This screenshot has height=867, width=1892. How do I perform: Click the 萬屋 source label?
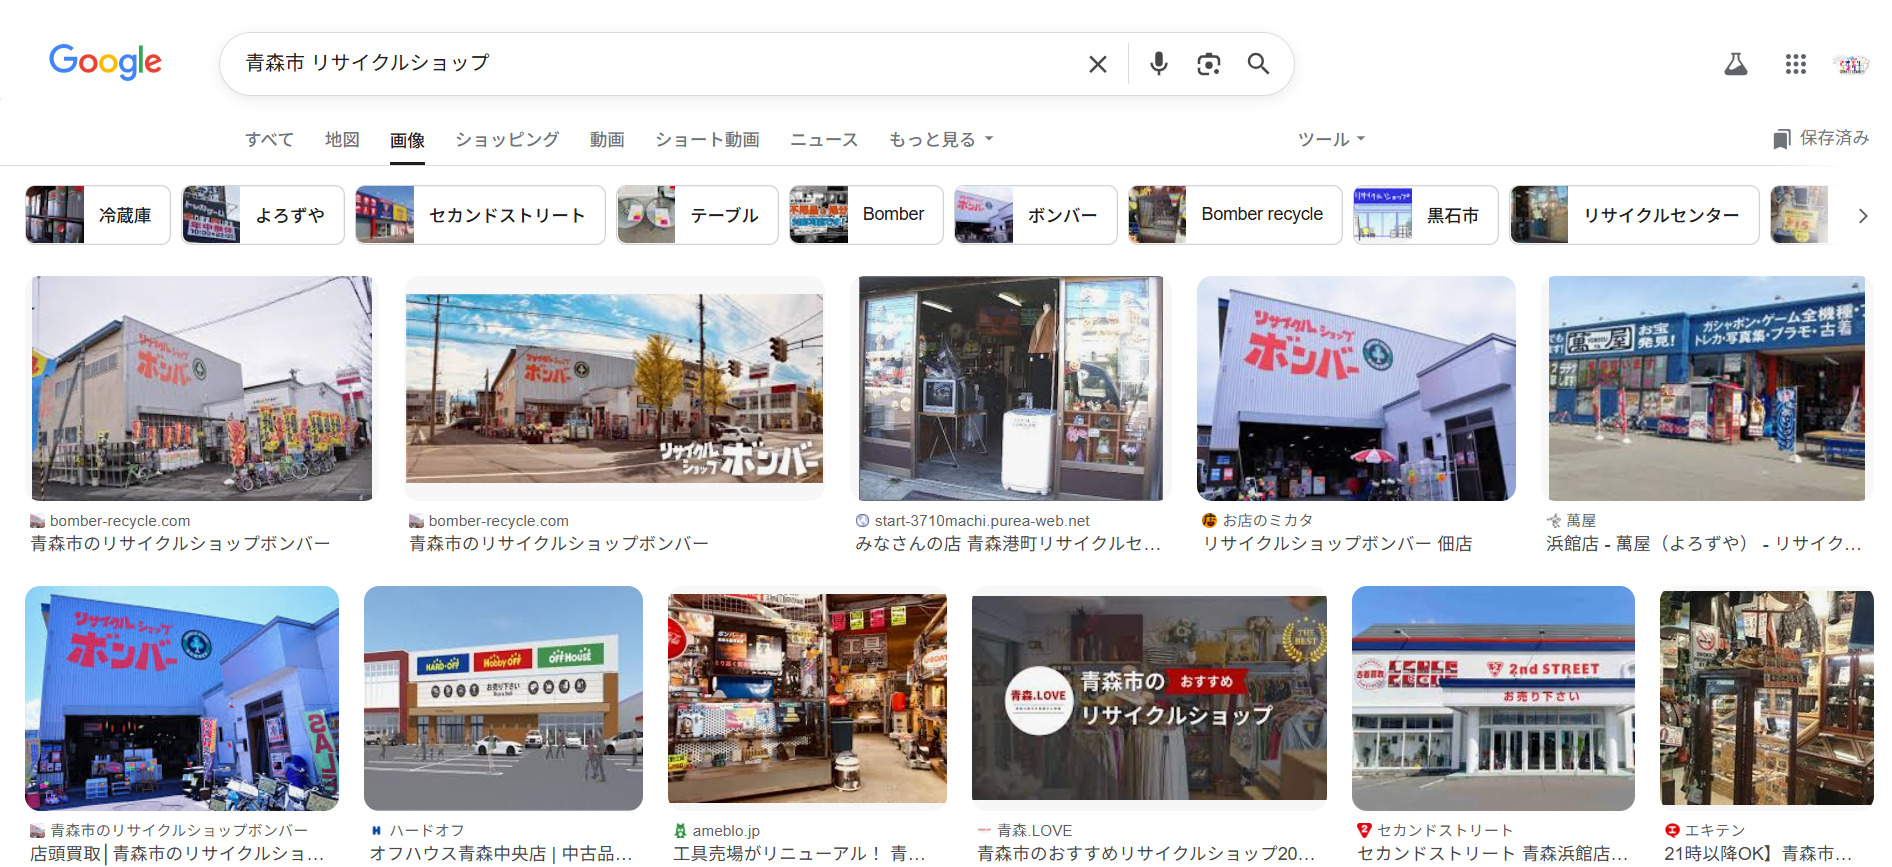point(1581,521)
